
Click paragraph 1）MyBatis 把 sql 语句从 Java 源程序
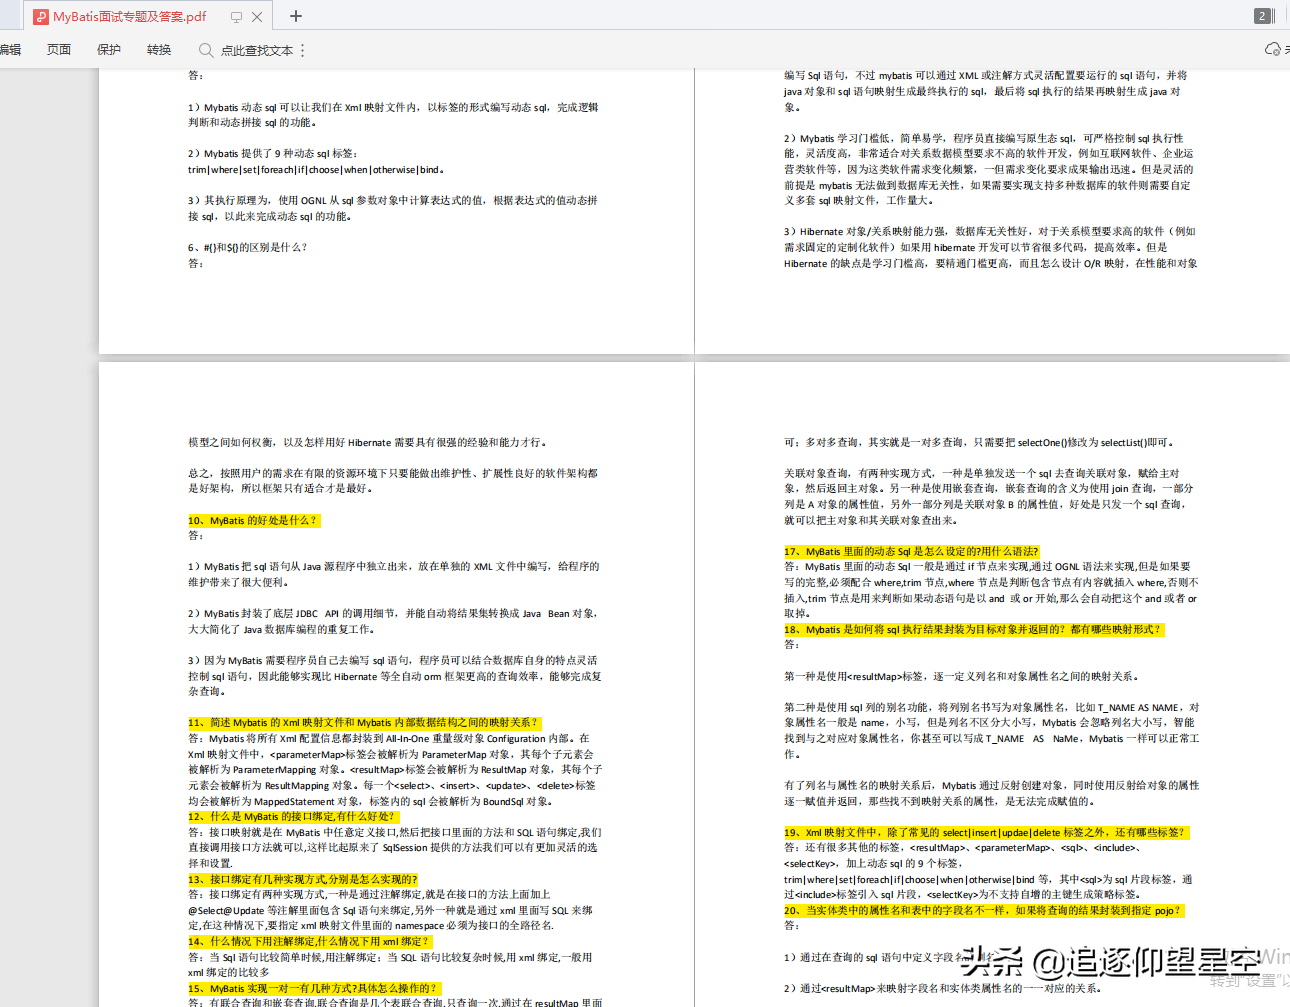(394, 575)
